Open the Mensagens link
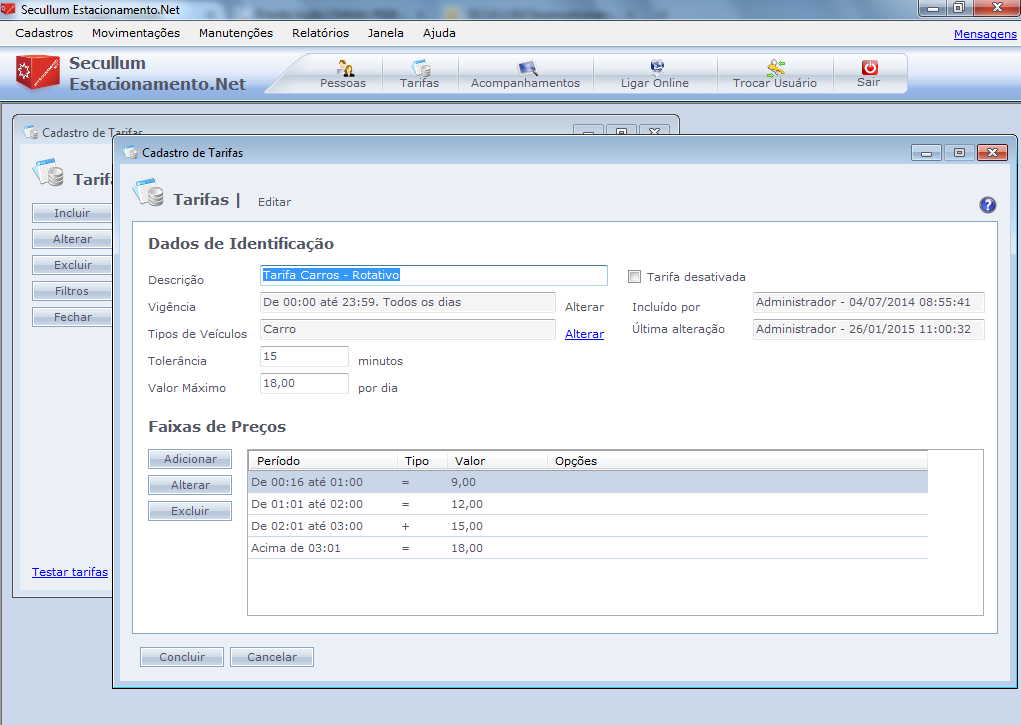1021x725 pixels. click(985, 34)
